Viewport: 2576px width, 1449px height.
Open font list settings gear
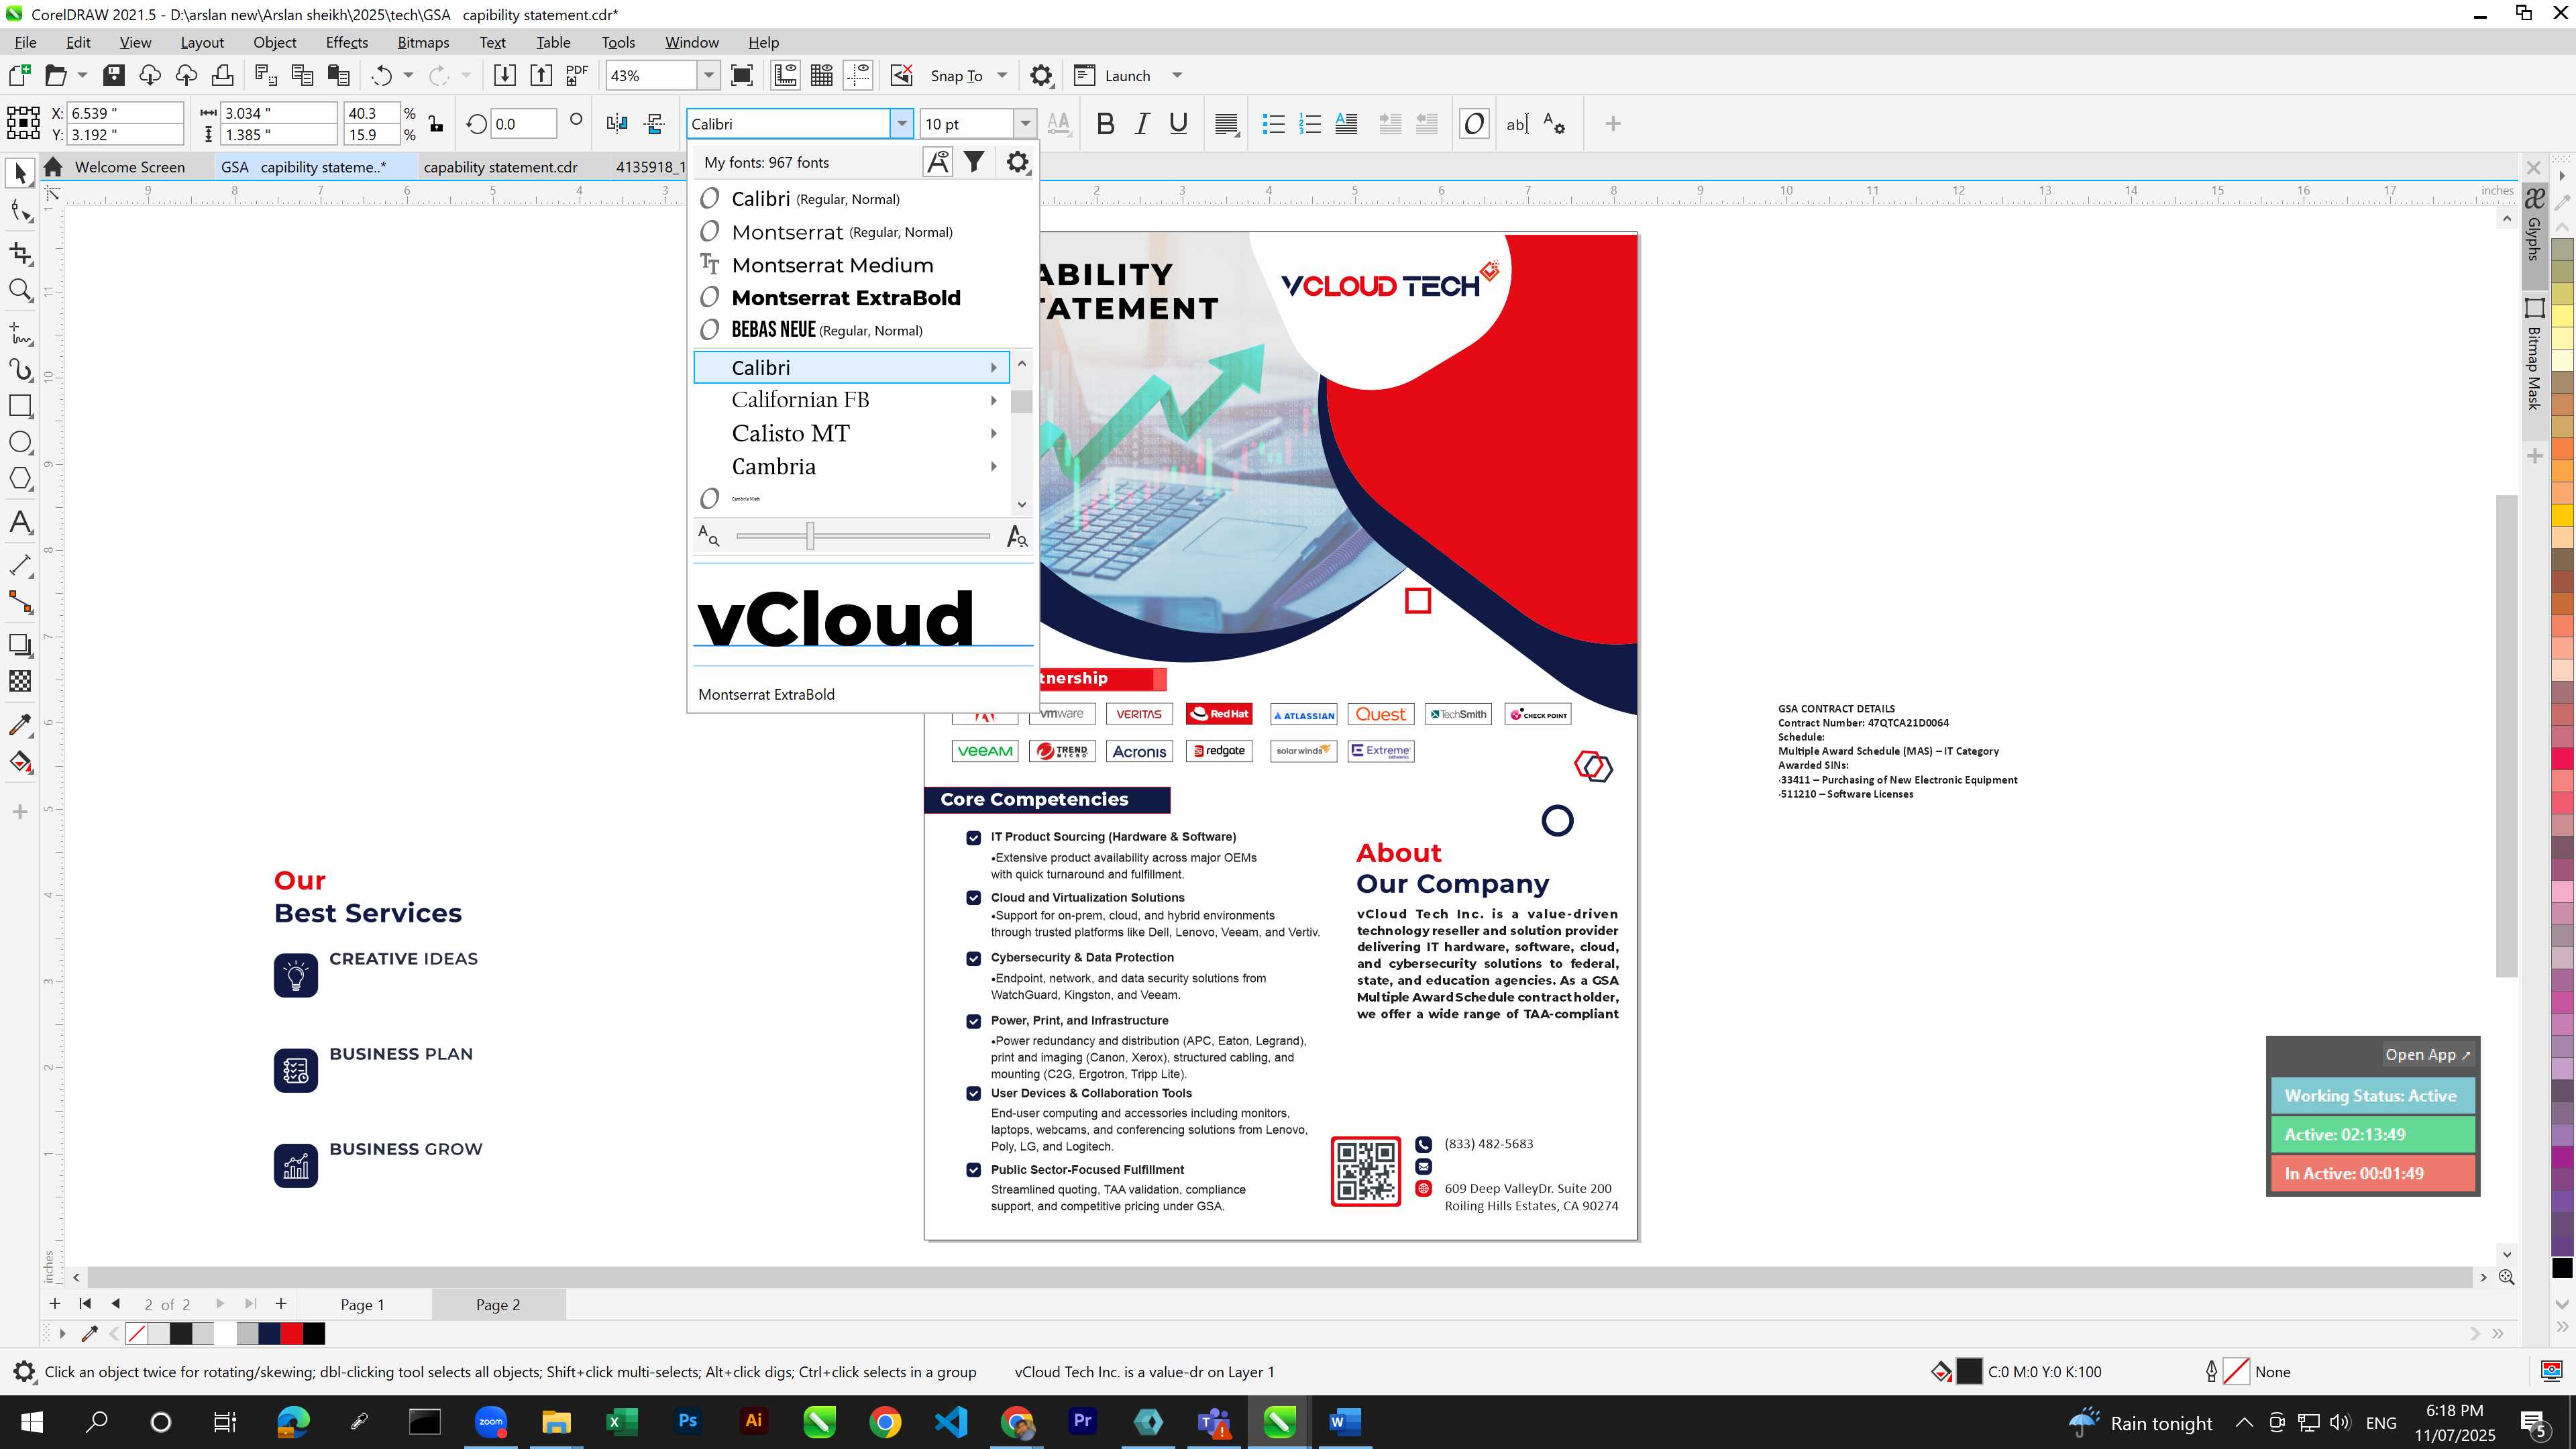point(1017,162)
